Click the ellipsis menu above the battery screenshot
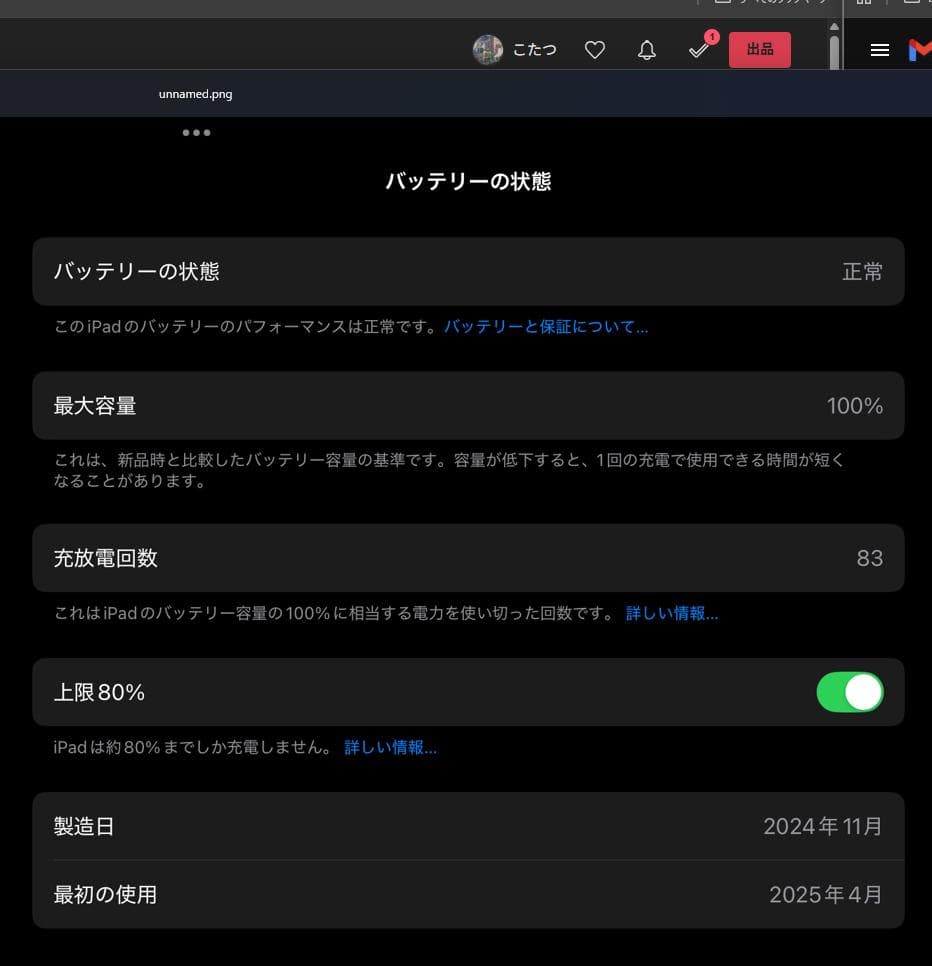This screenshot has width=932, height=966. (196, 132)
